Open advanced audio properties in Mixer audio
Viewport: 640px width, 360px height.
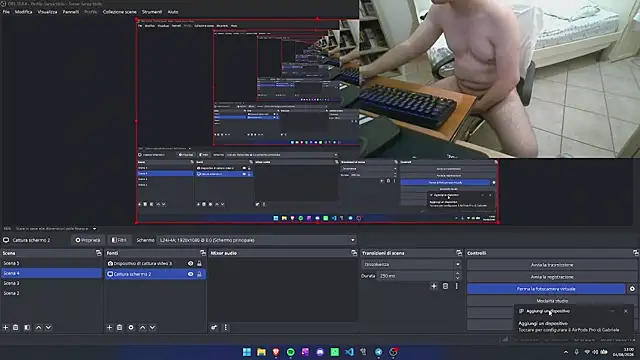(x=214, y=327)
